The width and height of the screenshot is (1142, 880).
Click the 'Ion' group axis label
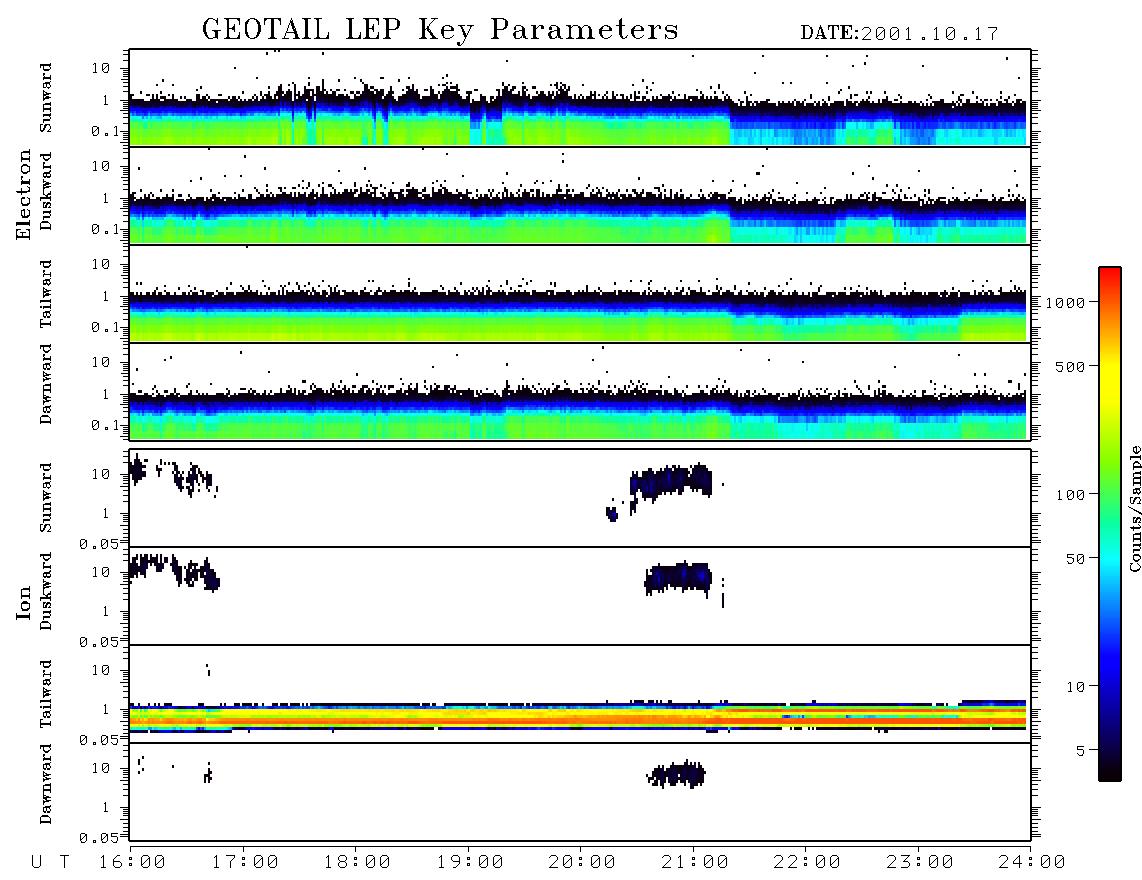click(23, 602)
